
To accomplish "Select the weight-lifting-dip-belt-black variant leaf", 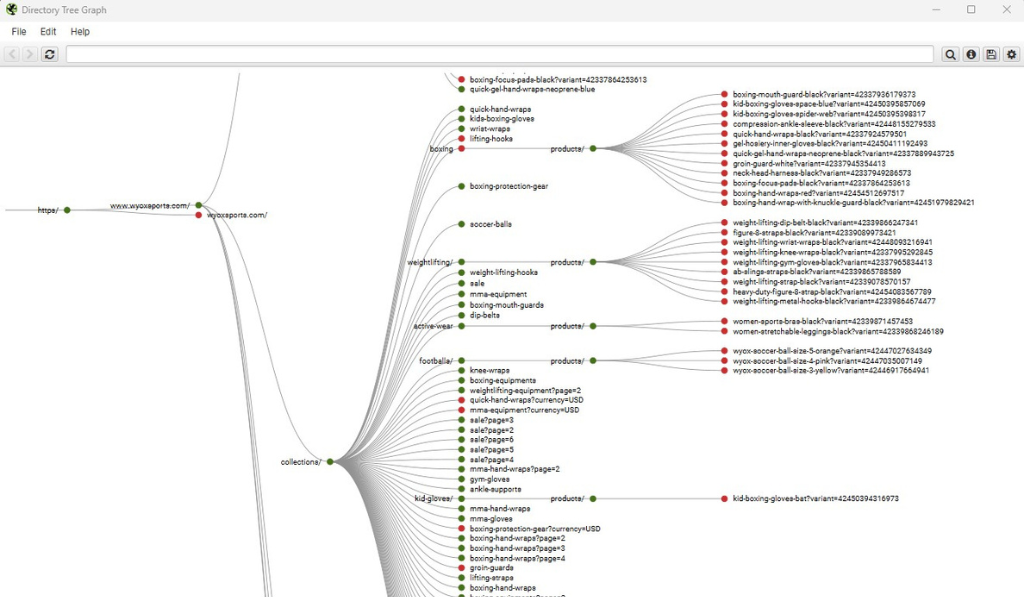I will 724,223.
